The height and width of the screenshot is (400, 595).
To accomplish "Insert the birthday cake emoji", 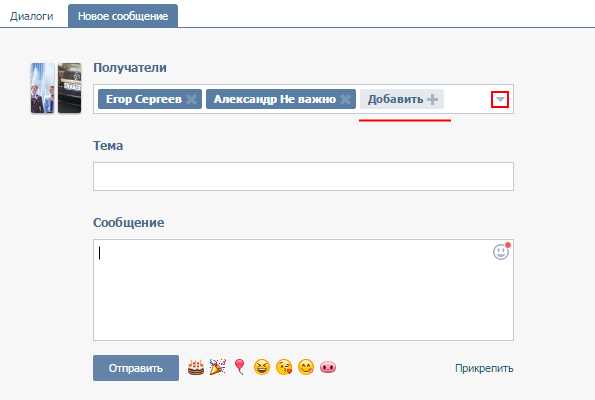I will 196,367.
